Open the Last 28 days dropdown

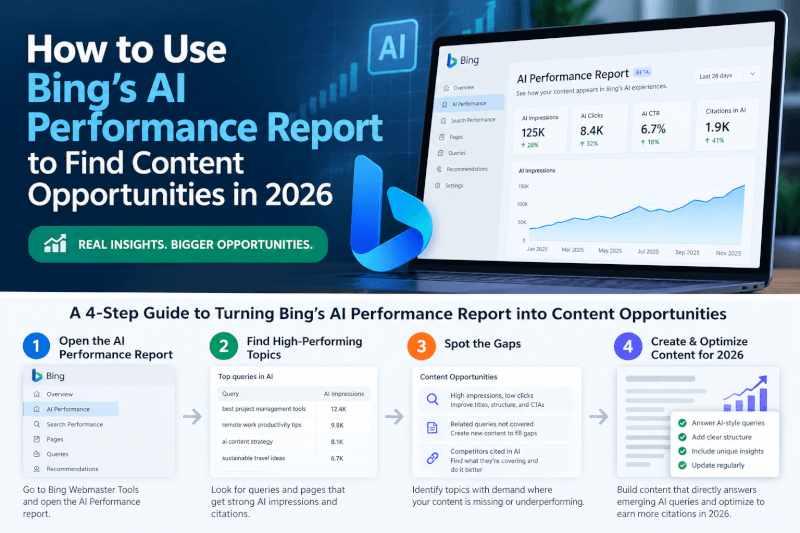[727, 75]
